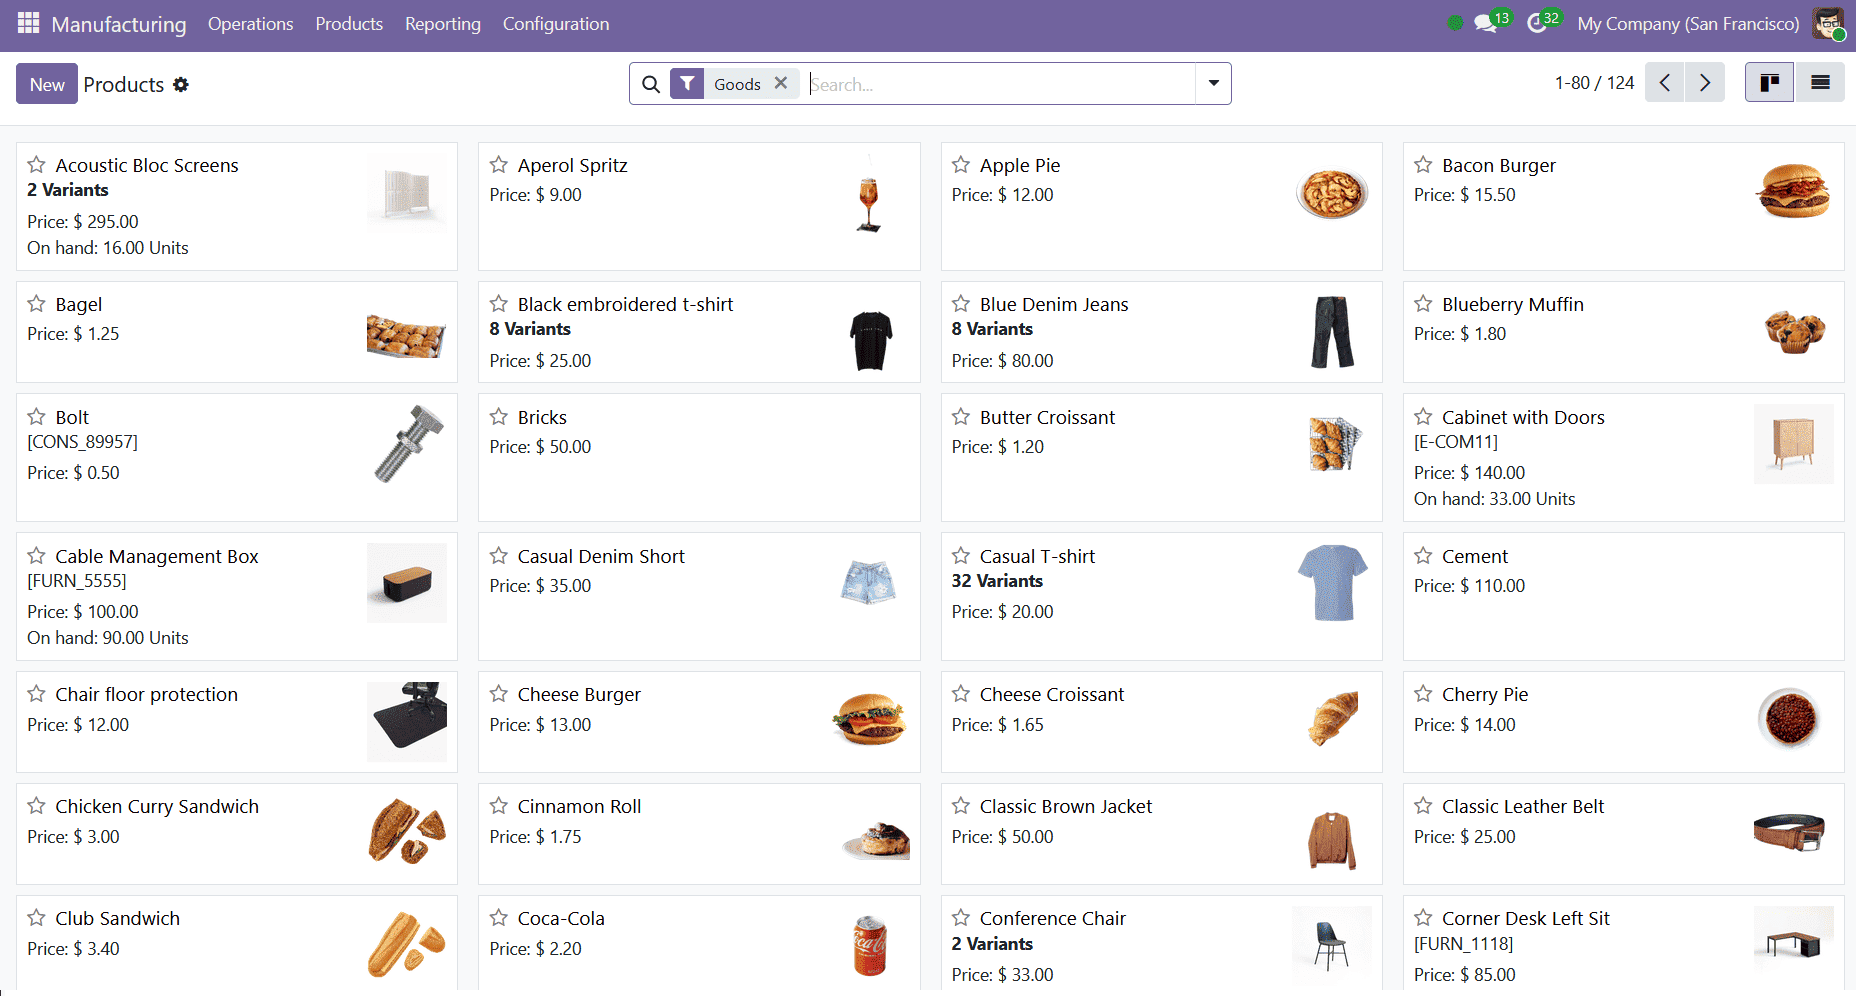Star the Bagel product

click(36, 303)
